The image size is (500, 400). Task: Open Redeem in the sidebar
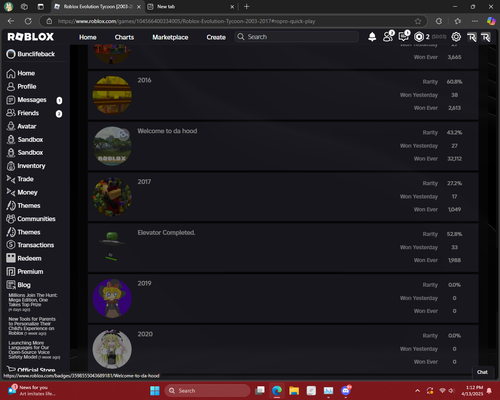point(24,258)
